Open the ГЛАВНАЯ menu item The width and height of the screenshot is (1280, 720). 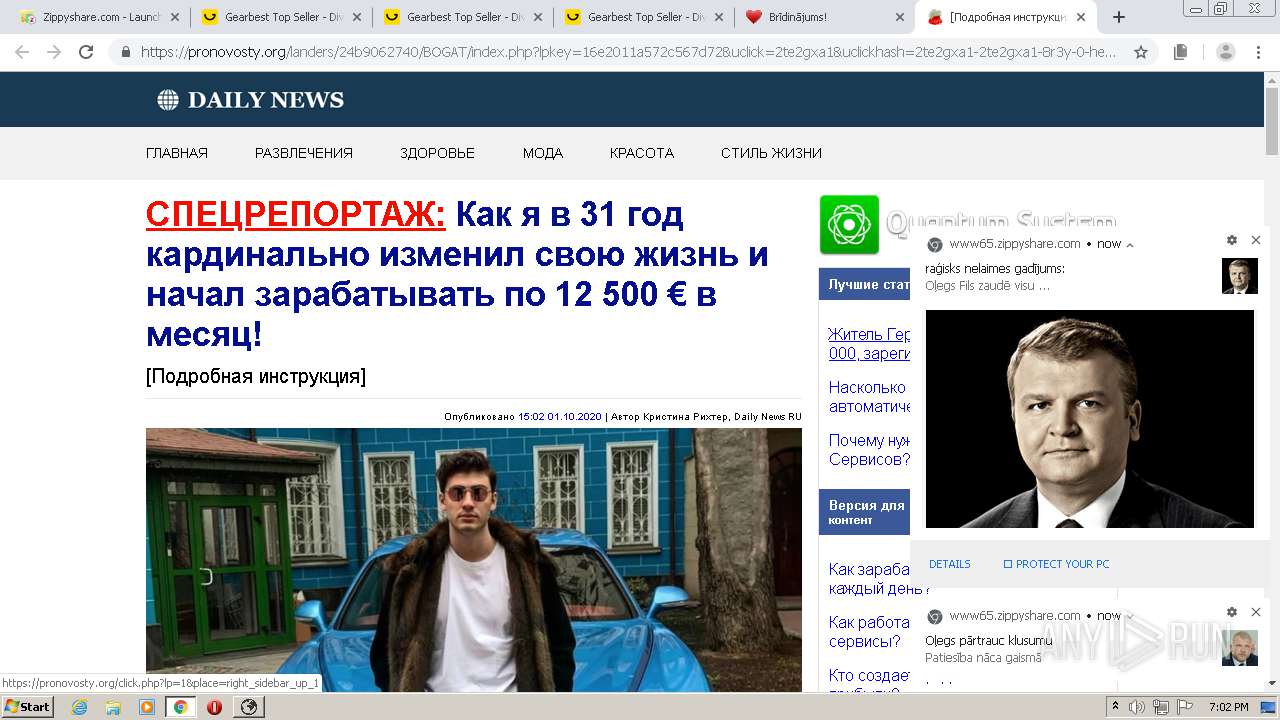tap(177, 153)
